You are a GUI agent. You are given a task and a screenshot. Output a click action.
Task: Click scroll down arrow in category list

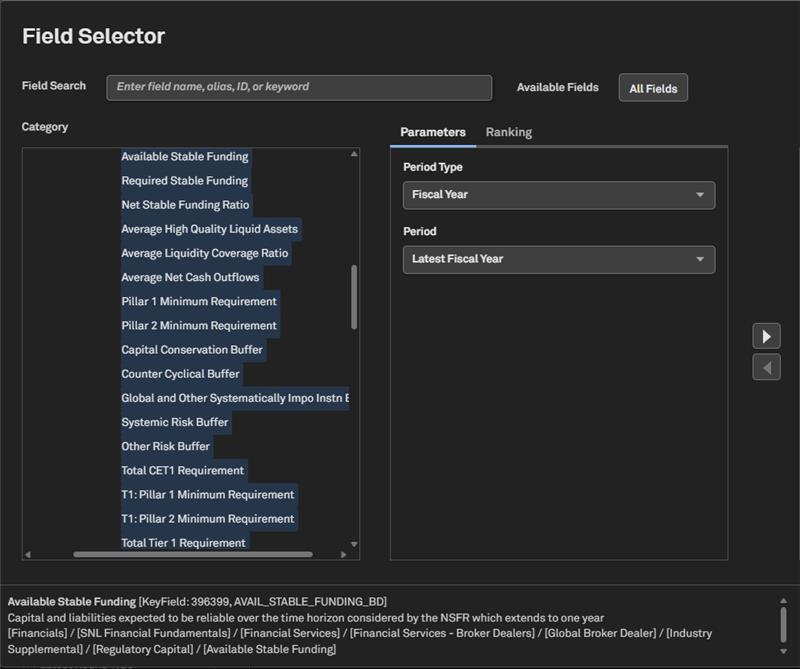(x=354, y=544)
